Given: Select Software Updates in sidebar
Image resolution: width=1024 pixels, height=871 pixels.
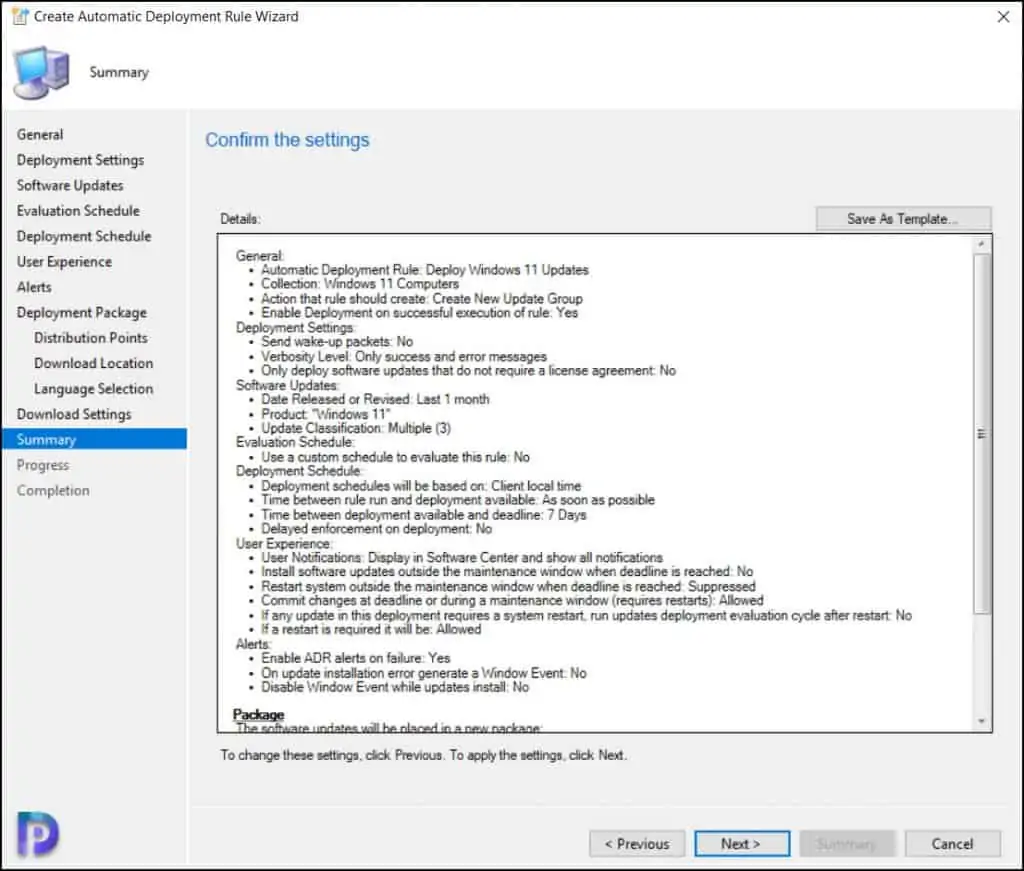Looking at the screenshot, I should point(70,185).
